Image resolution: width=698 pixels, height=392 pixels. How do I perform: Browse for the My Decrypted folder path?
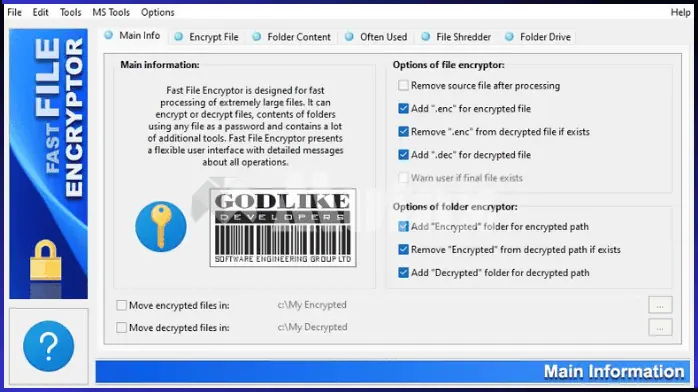click(x=660, y=327)
